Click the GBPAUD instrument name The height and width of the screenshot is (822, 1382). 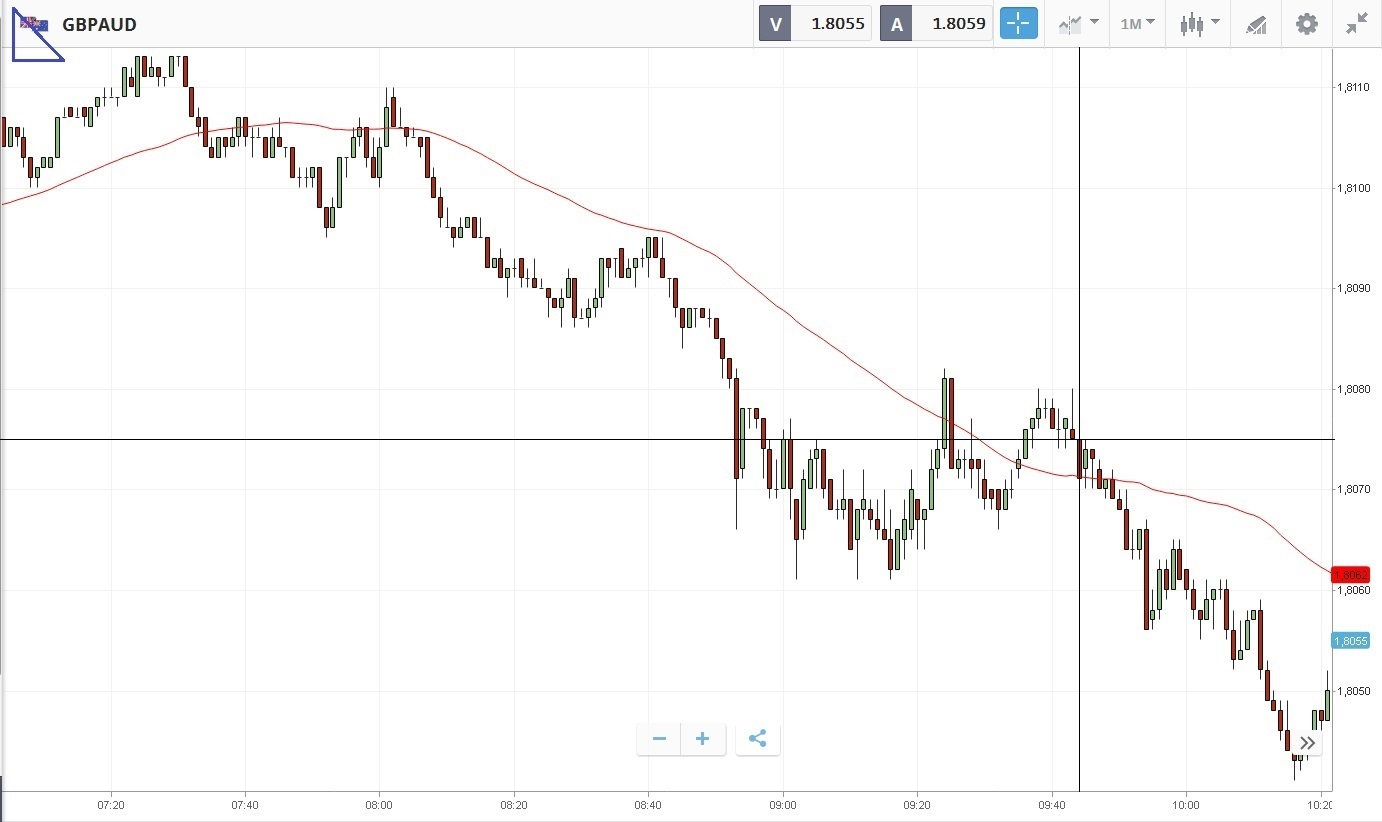tap(99, 24)
